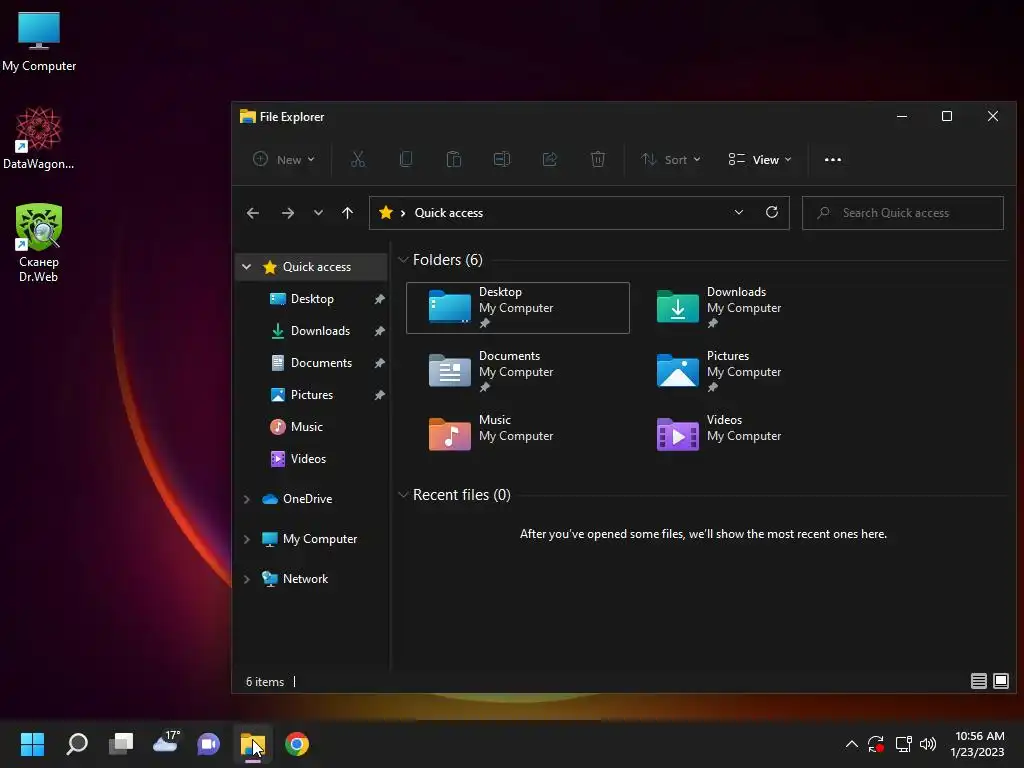Viewport: 1024px width, 768px height.
Task: Go forward with the right arrow
Action: (287, 213)
